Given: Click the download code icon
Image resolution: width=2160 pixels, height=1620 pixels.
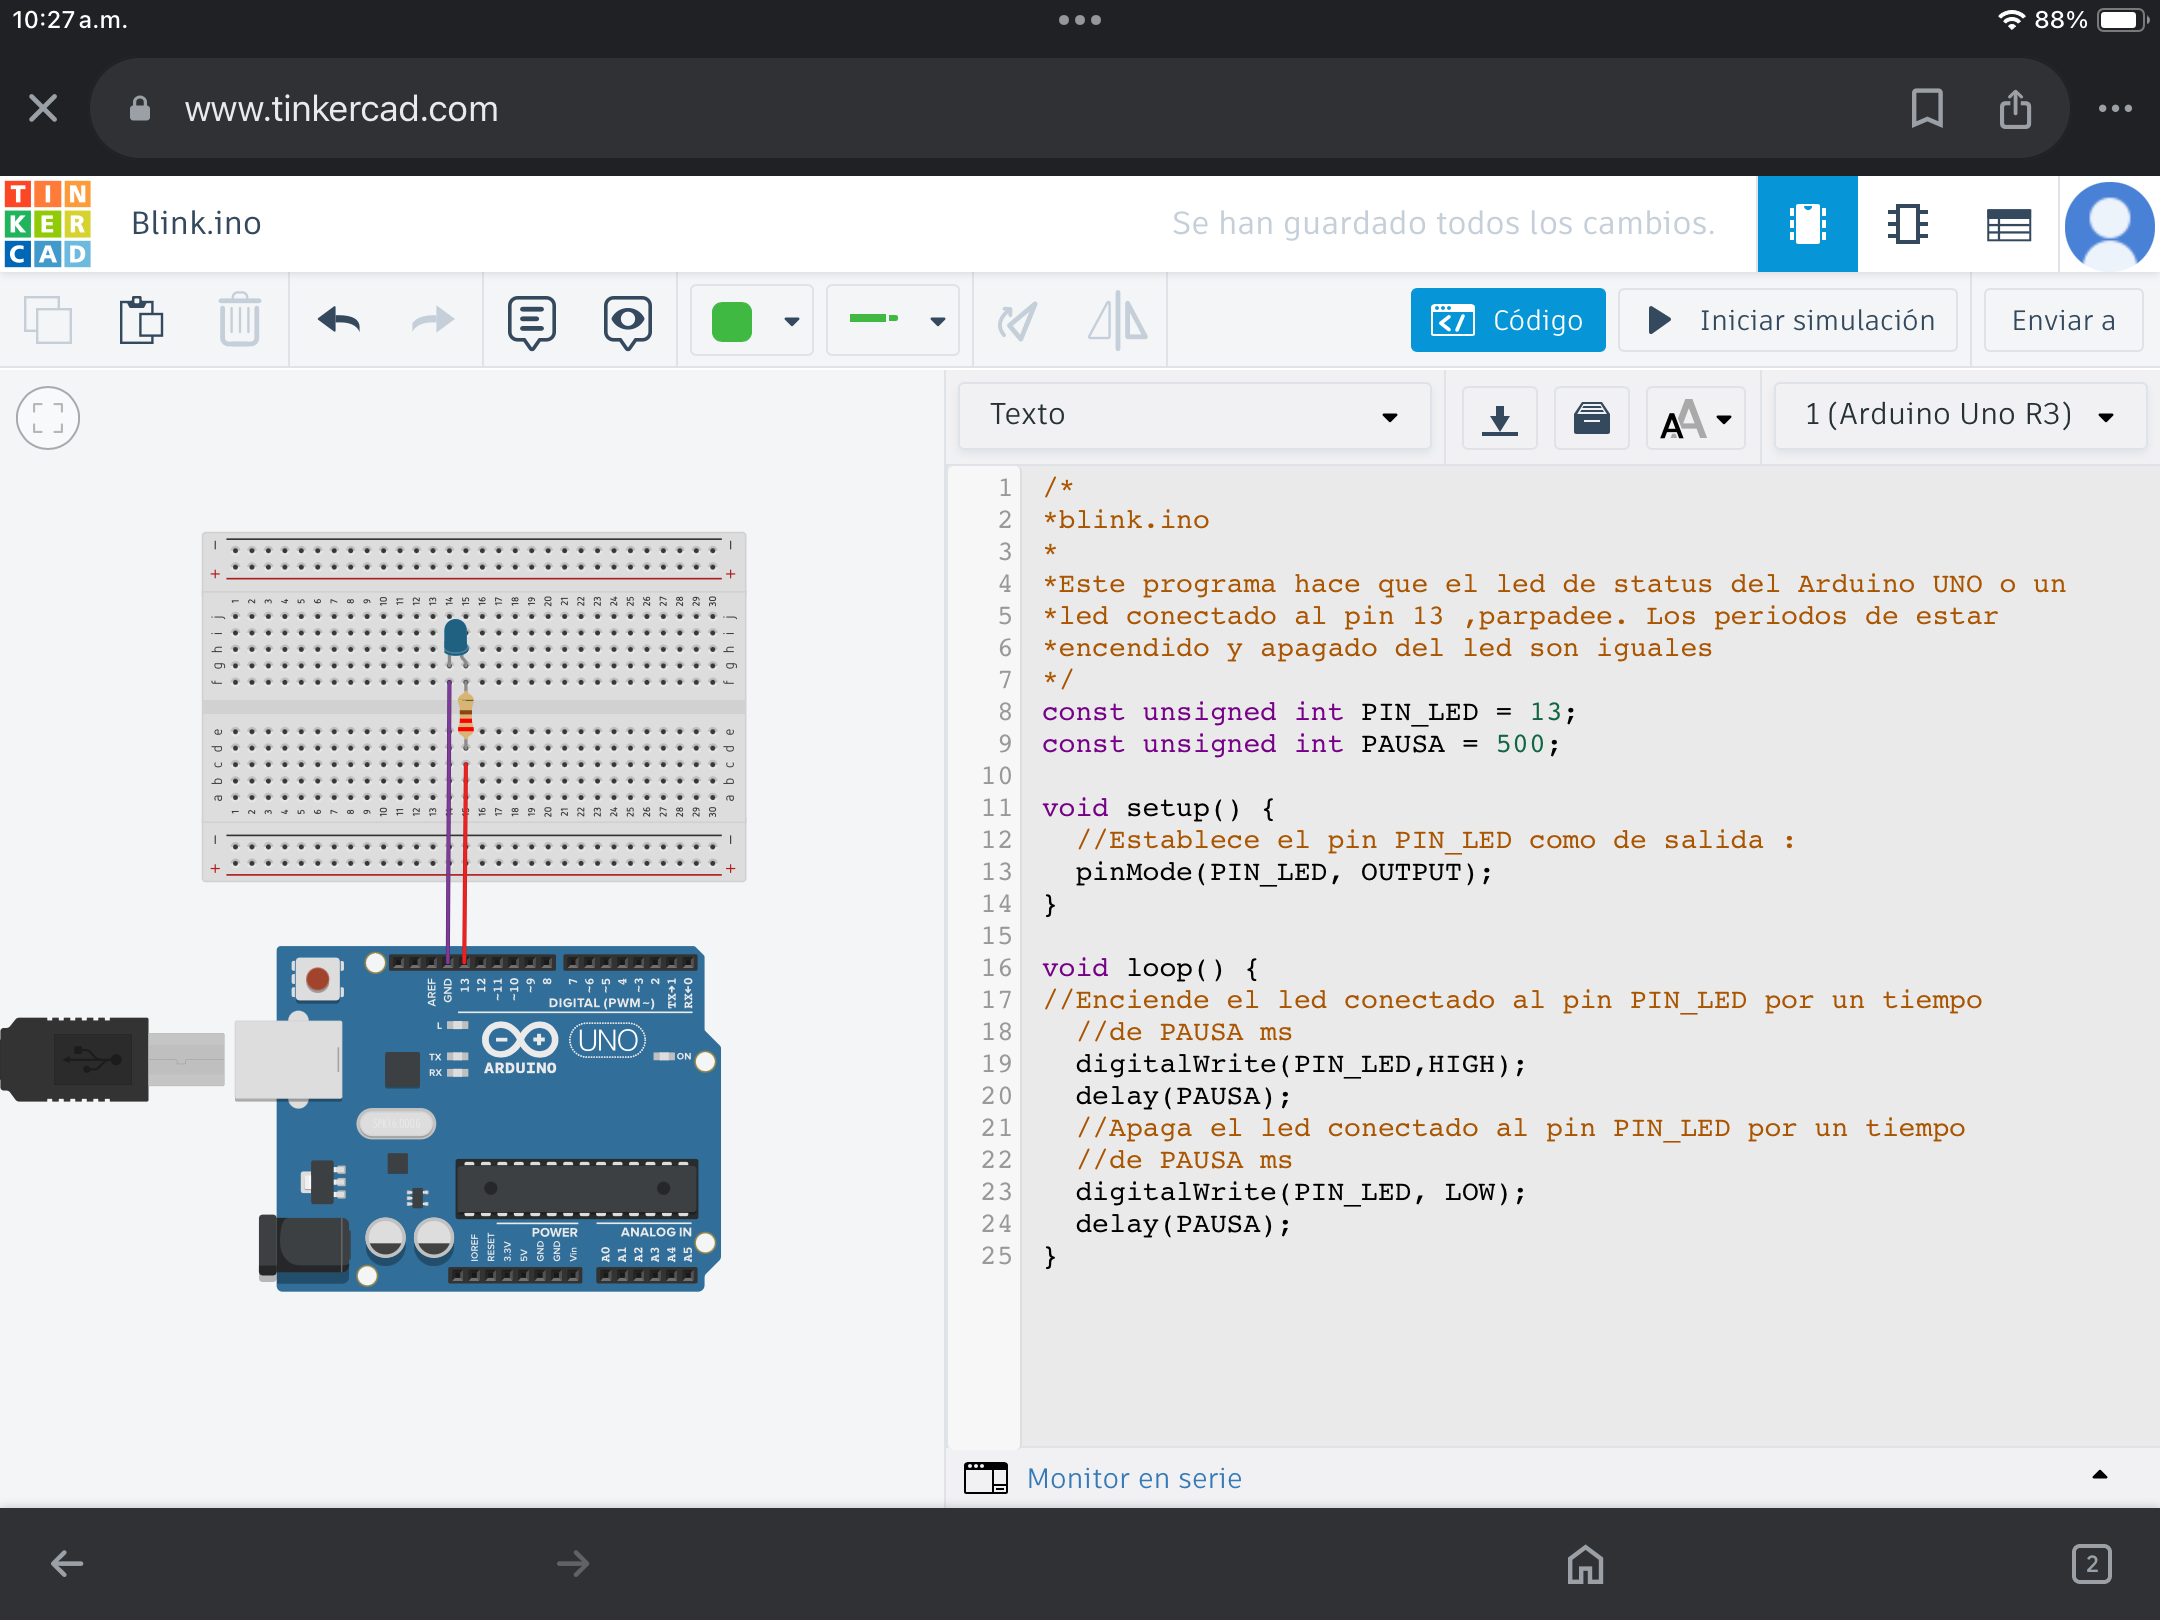Looking at the screenshot, I should [1499, 418].
